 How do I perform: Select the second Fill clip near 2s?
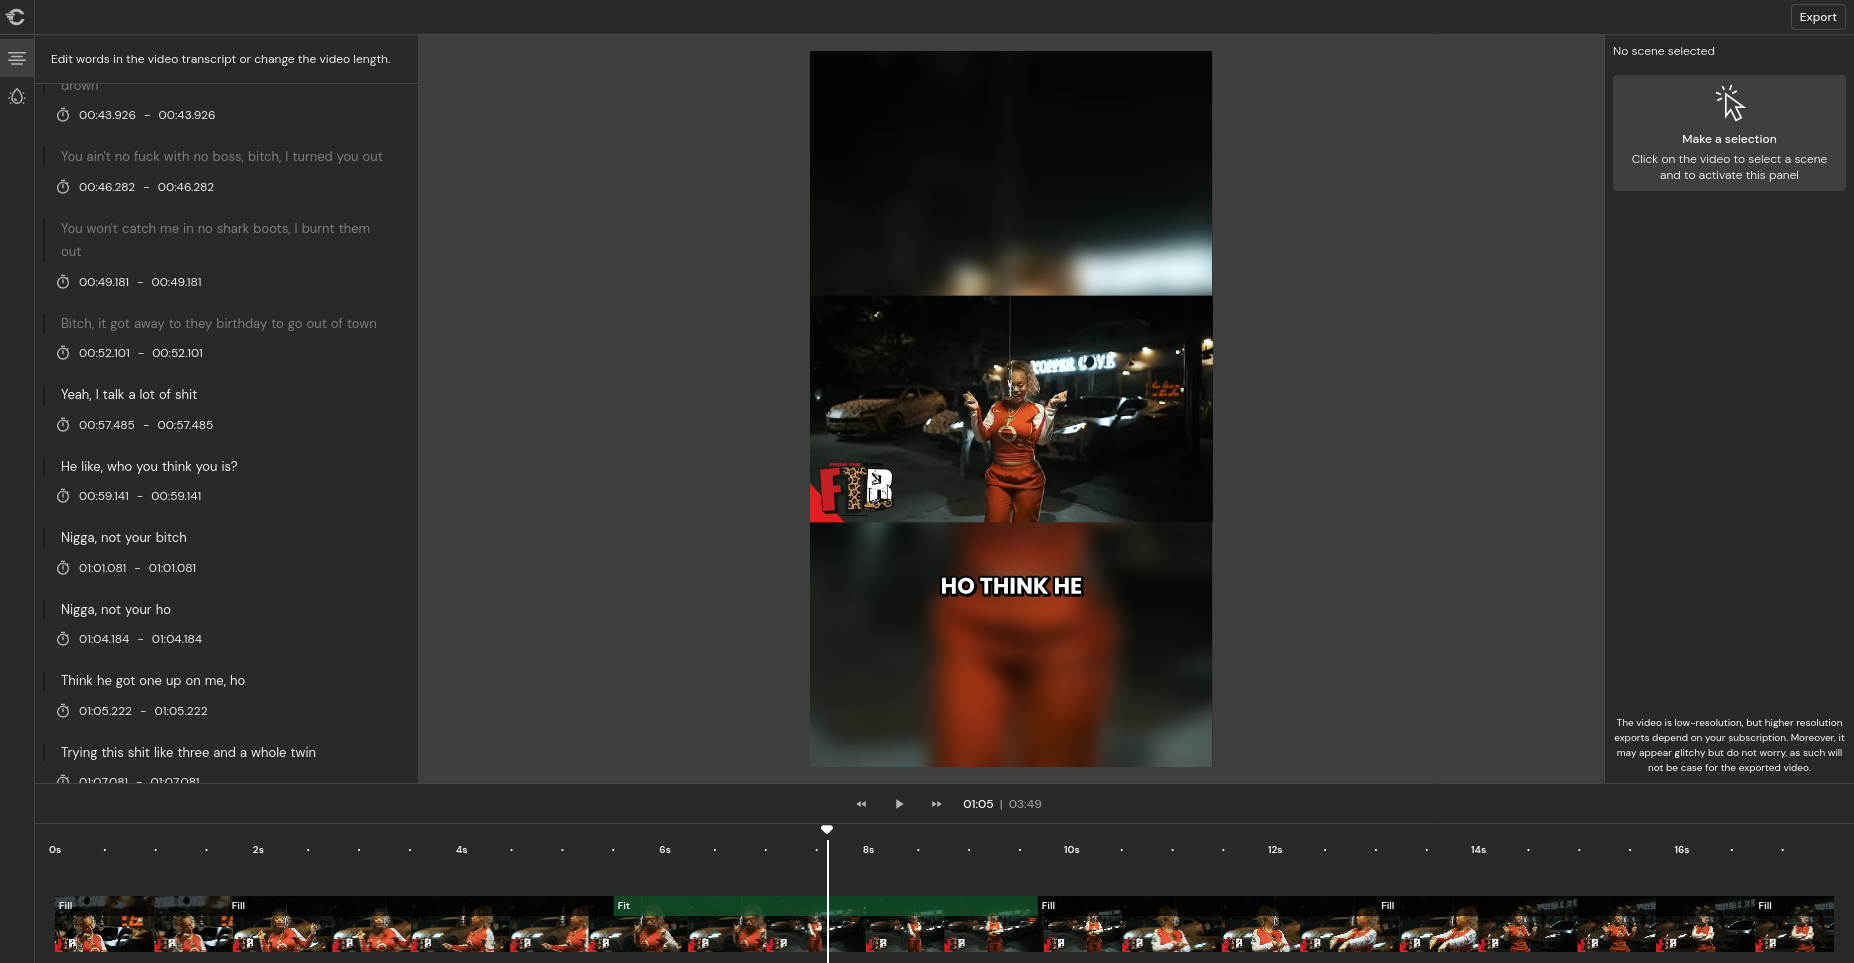421,925
